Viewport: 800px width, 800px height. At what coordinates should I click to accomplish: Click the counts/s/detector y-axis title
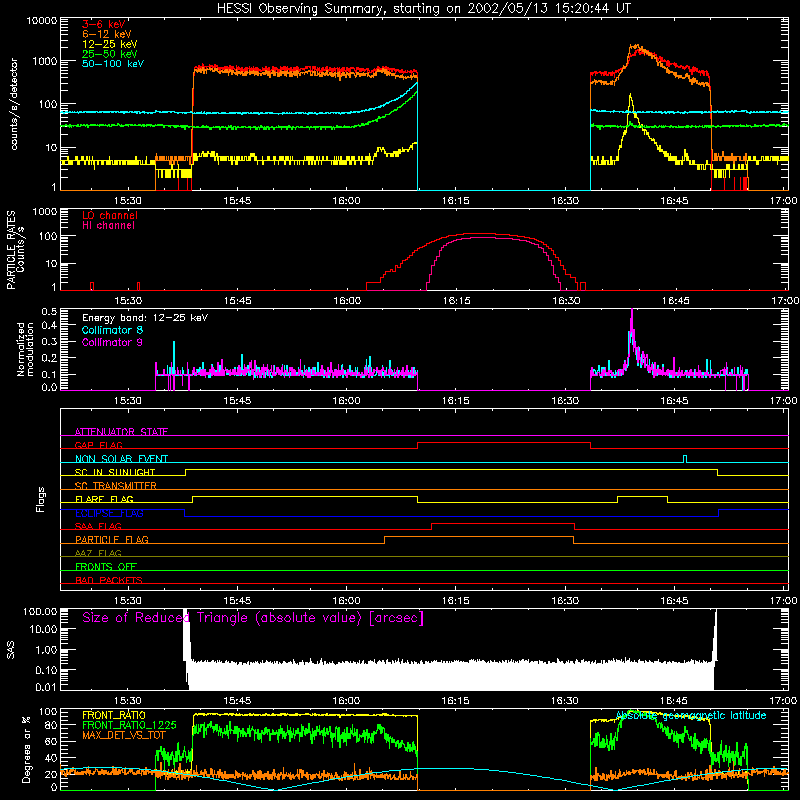coord(14,104)
